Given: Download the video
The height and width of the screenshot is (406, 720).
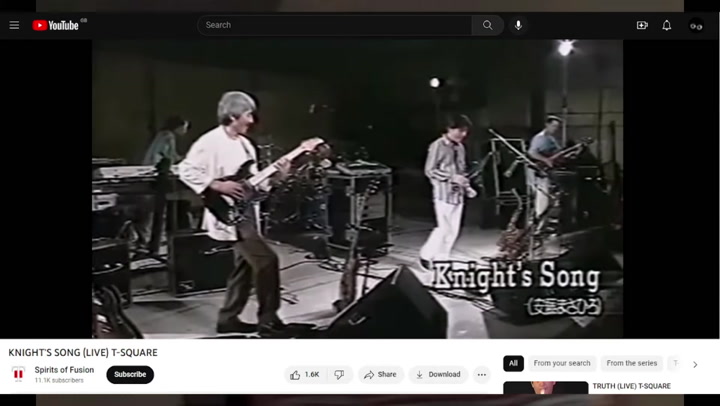Looking at the screenshot, I should pyautogui.click(x=438, y=375).
